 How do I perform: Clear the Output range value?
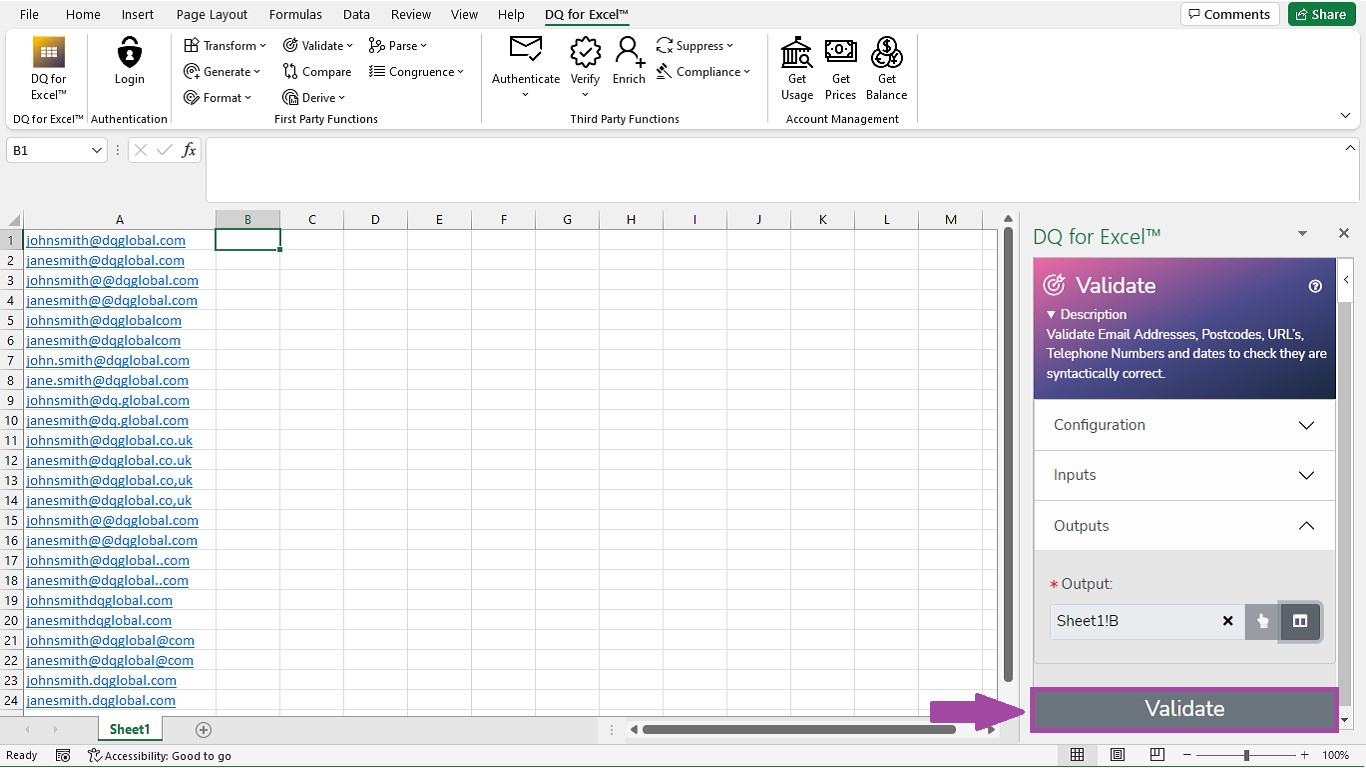(1228, 621)
